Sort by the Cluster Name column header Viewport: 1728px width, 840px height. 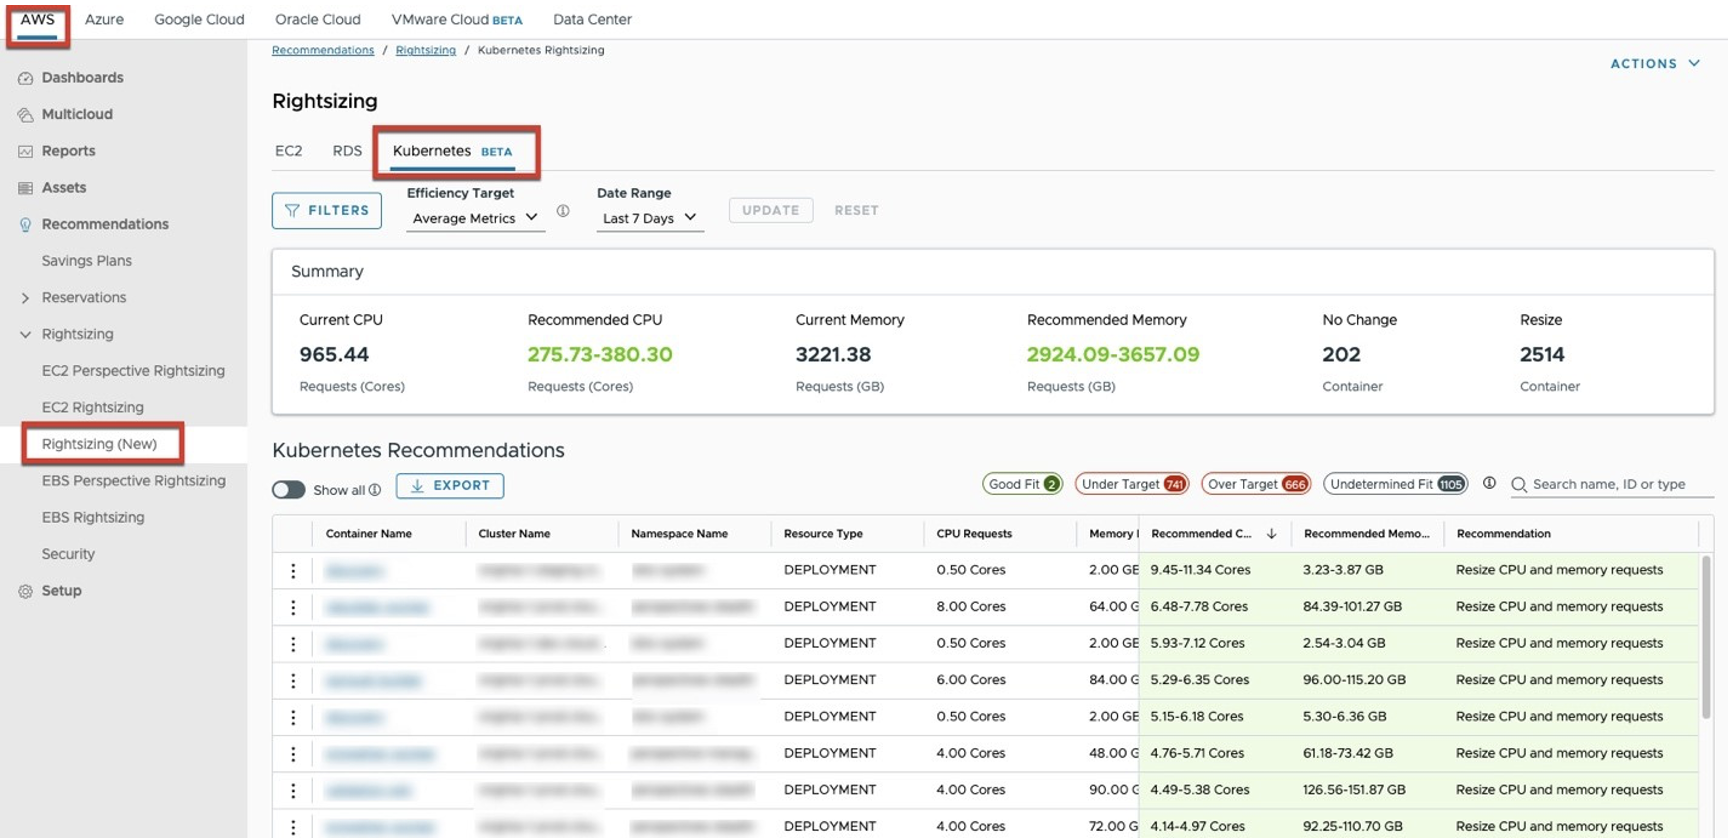(x=514, y=534)
